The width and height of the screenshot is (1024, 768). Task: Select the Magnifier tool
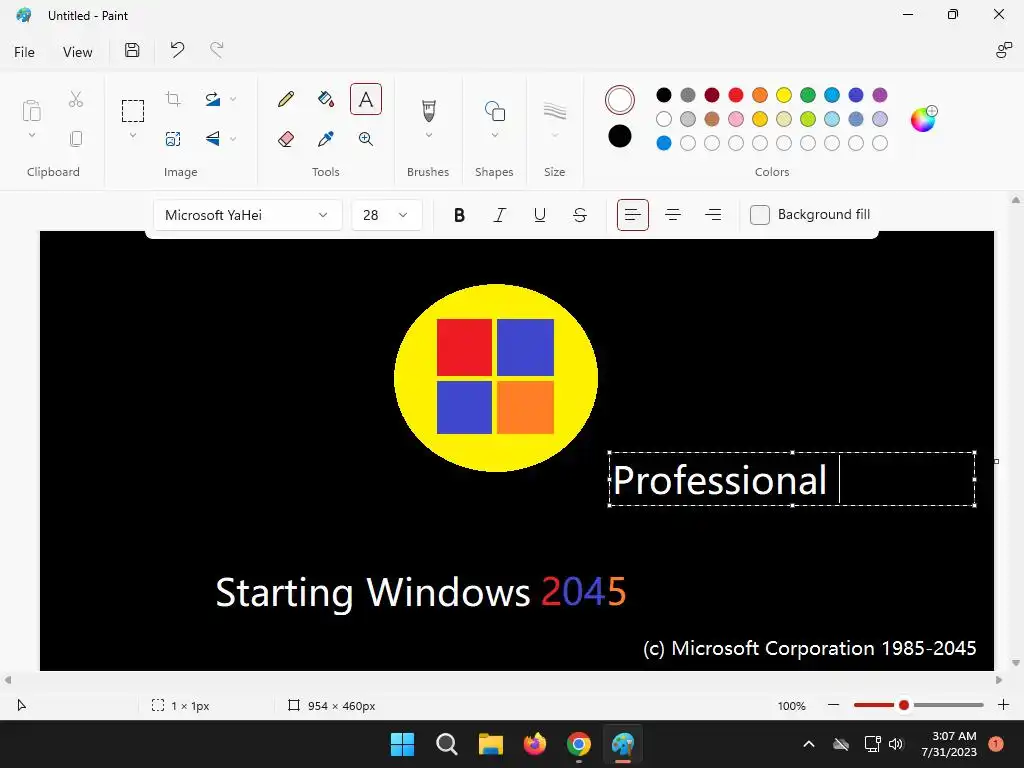coord(366,139)
